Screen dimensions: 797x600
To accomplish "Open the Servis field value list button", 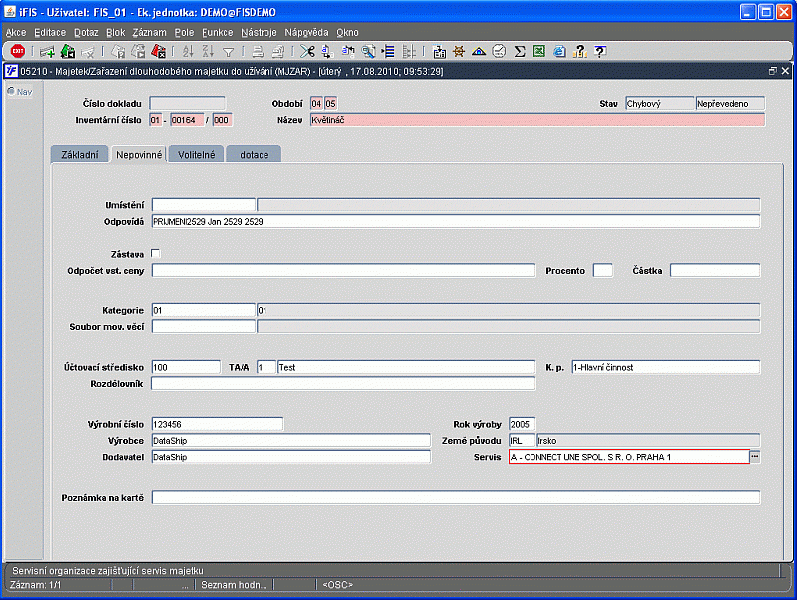I will (x=755, y=457).
